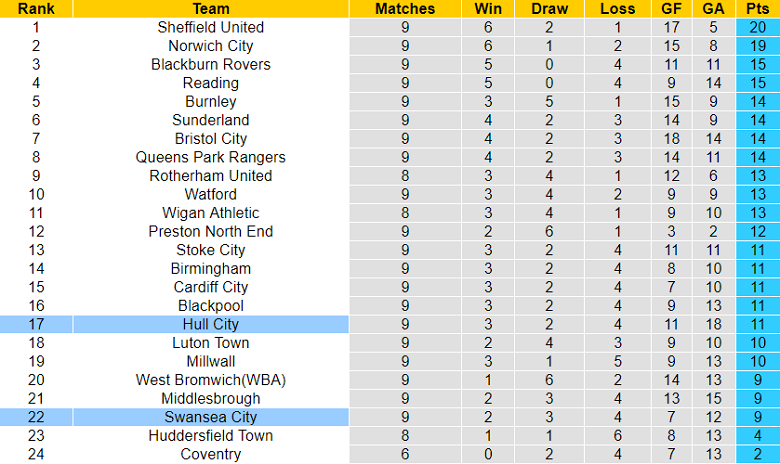
Task: Open Queens Park Rangers team page
Action: [x=211, y=157]
